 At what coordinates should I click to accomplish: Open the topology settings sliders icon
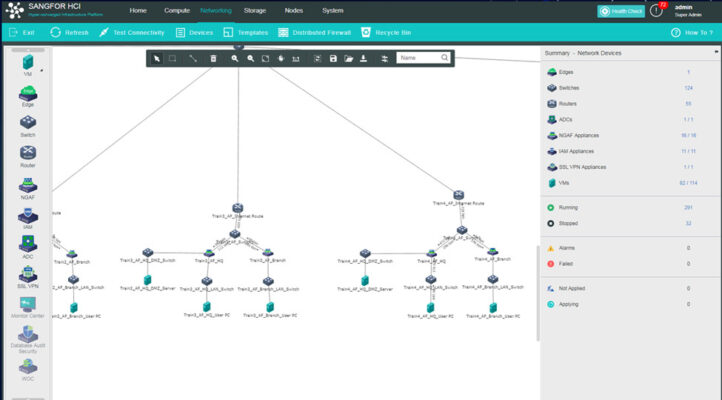[384, 58]
